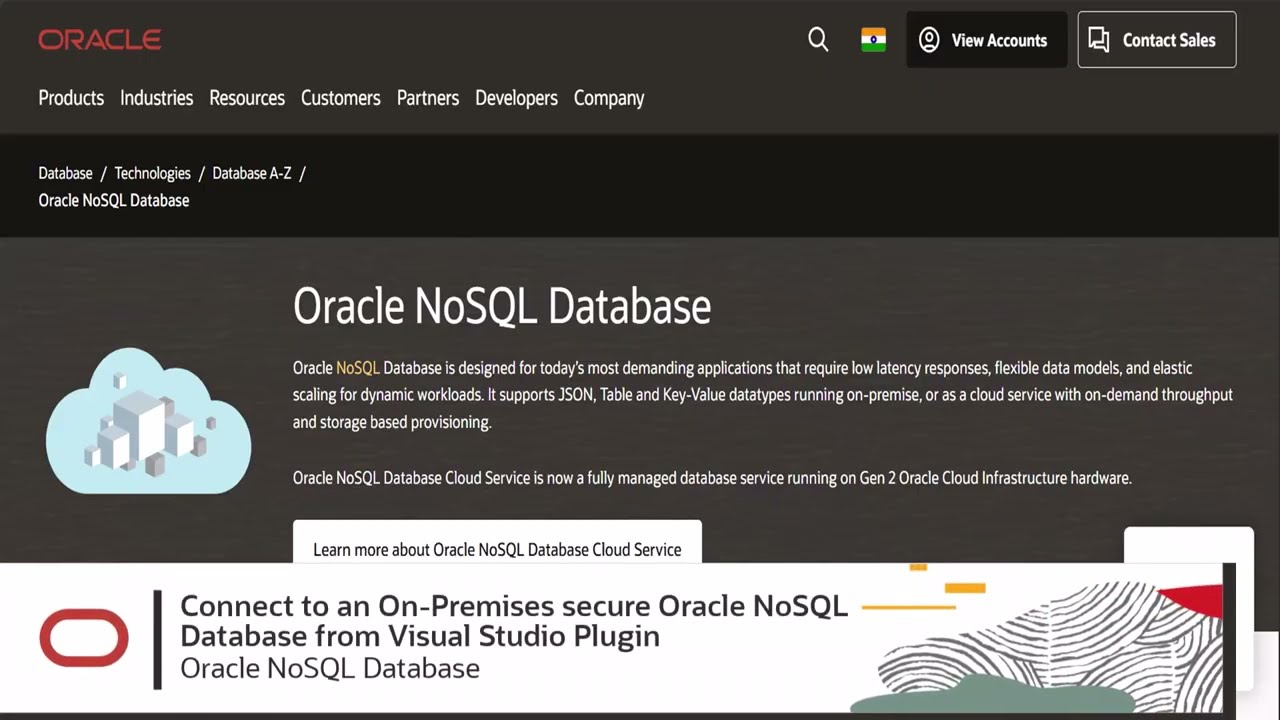Open the Products menu
This screenshot has height=720, width=1280.
pyautogui.click(x=71, y=98)
